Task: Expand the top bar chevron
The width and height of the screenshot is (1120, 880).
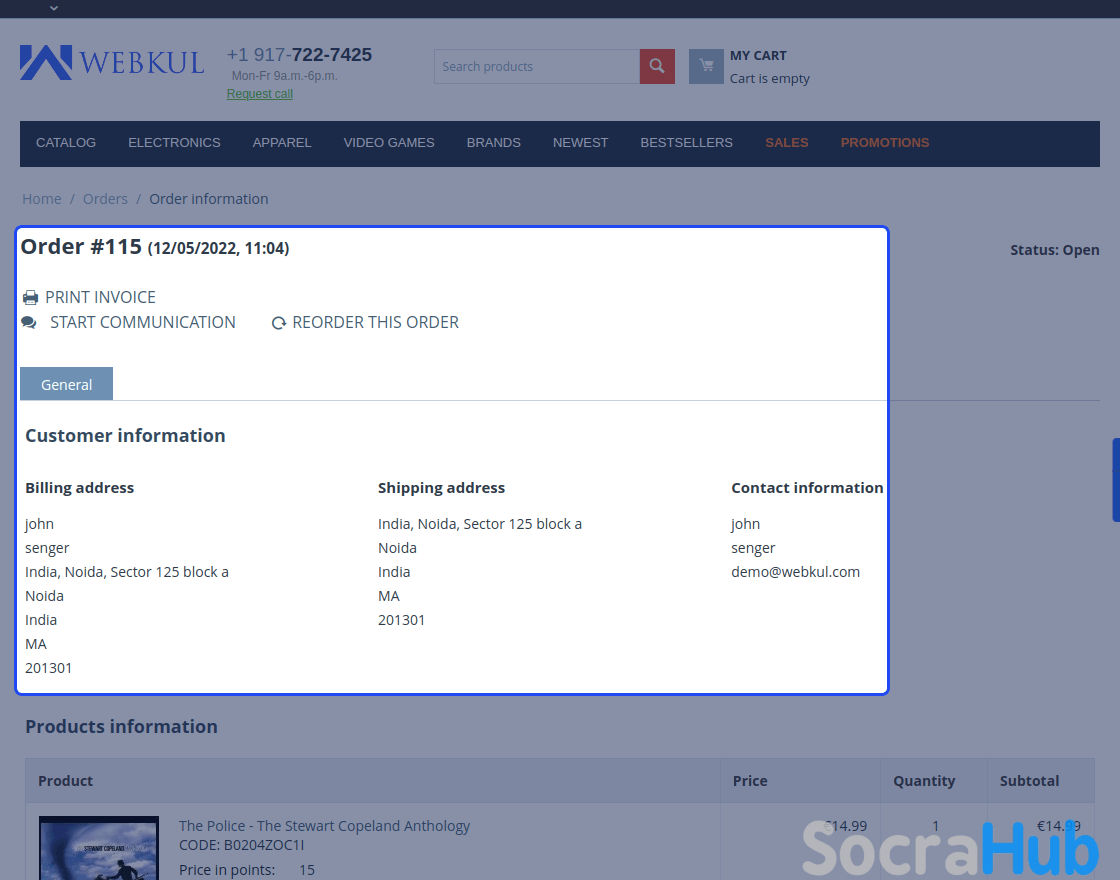Action: click(54, 8)
